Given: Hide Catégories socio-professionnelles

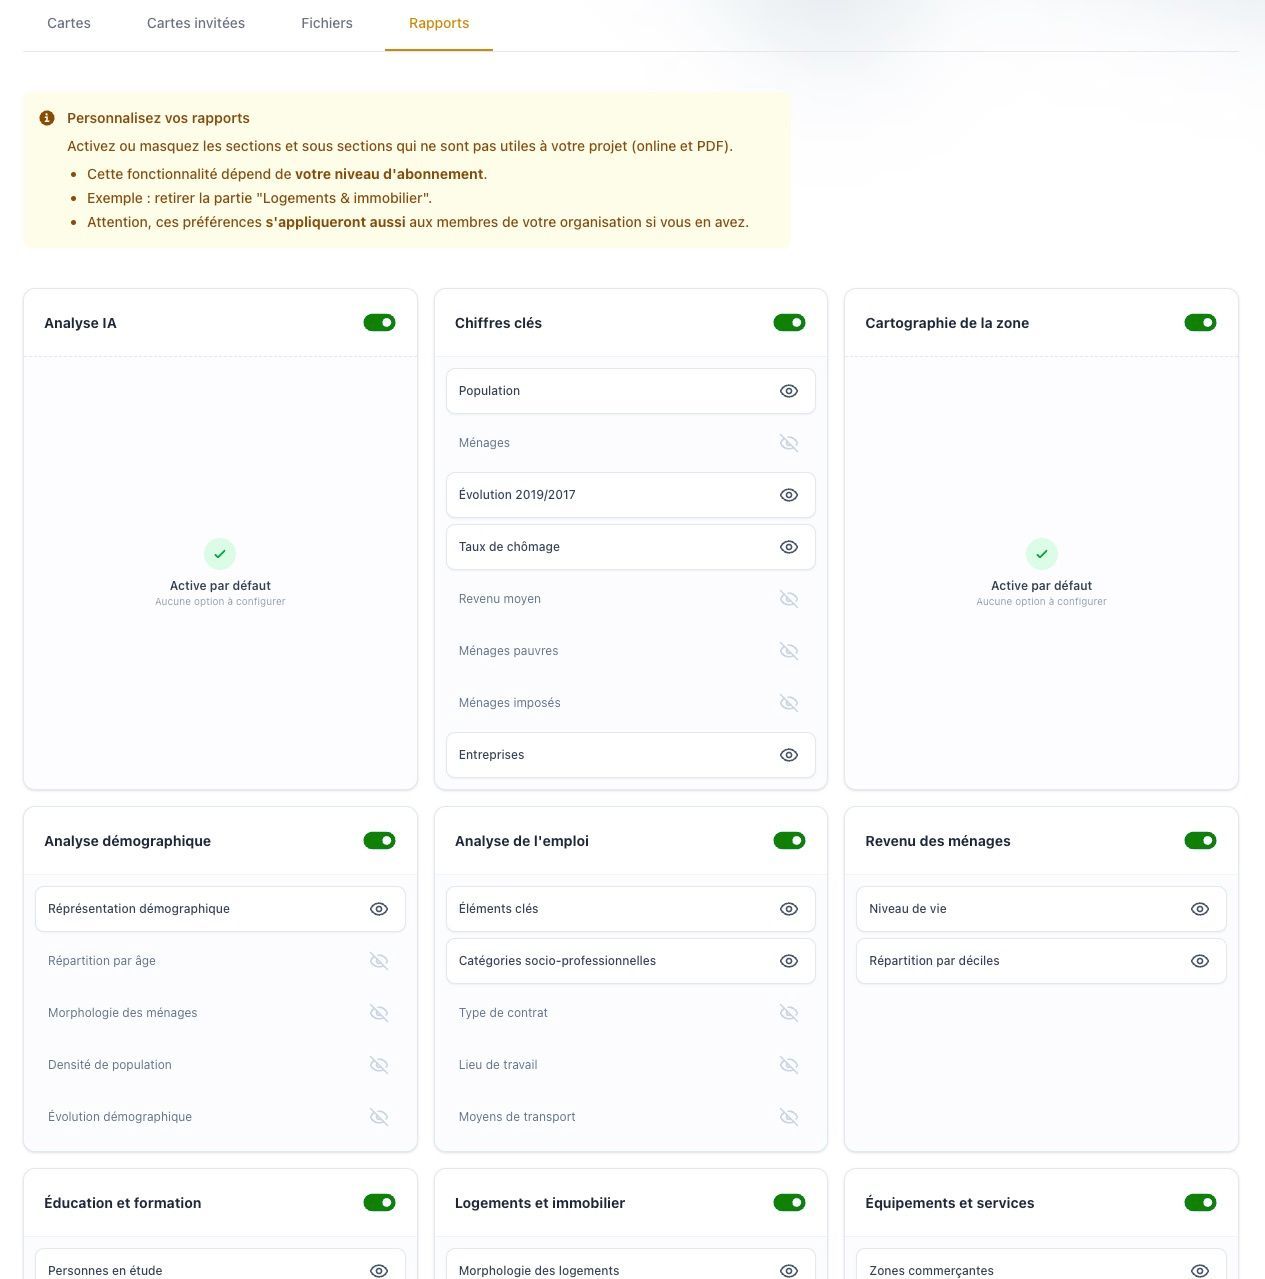Looking at the screenshot, I should pos(789,961).
